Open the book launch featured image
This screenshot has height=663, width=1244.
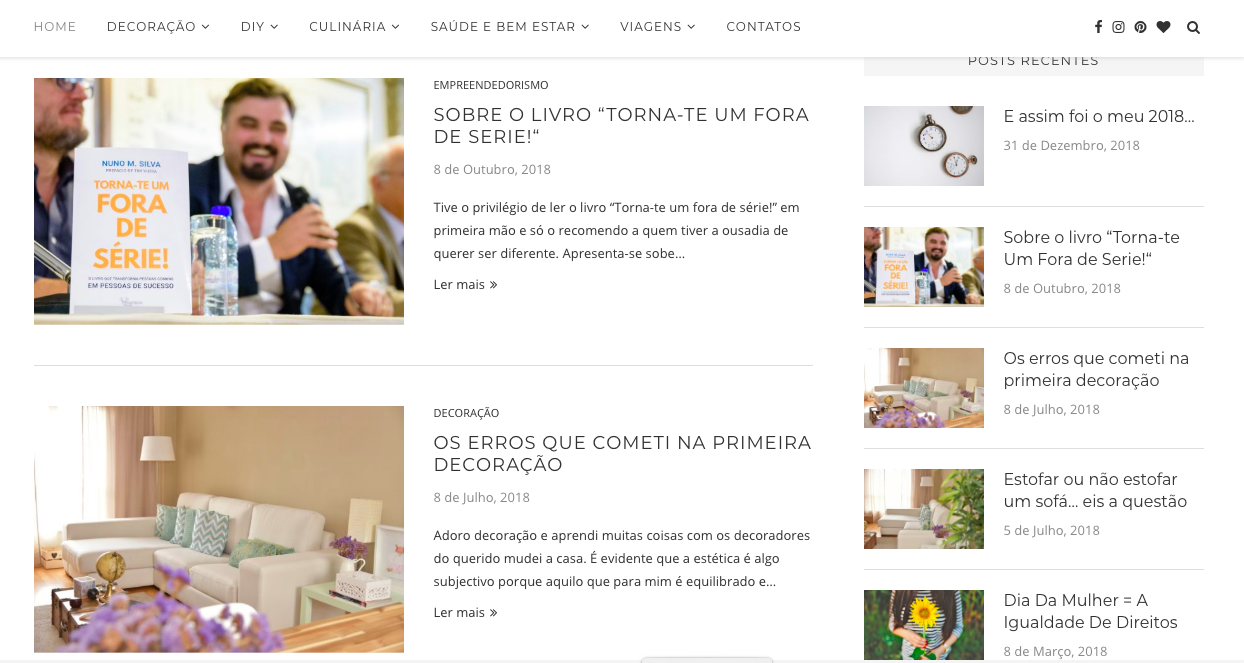(x=219, y=201)
